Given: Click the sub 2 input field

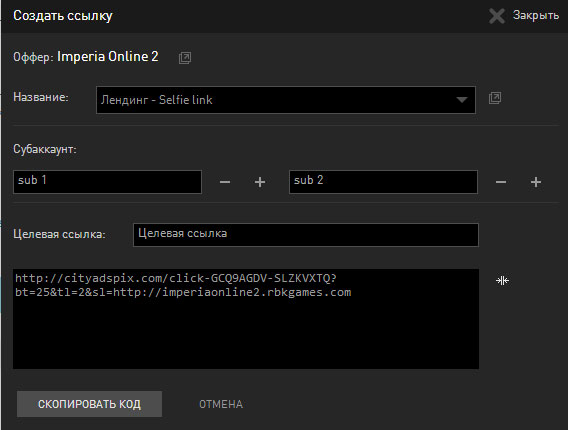Looking at the screenshot, I should pyautogui.click(x=383, y=182).
